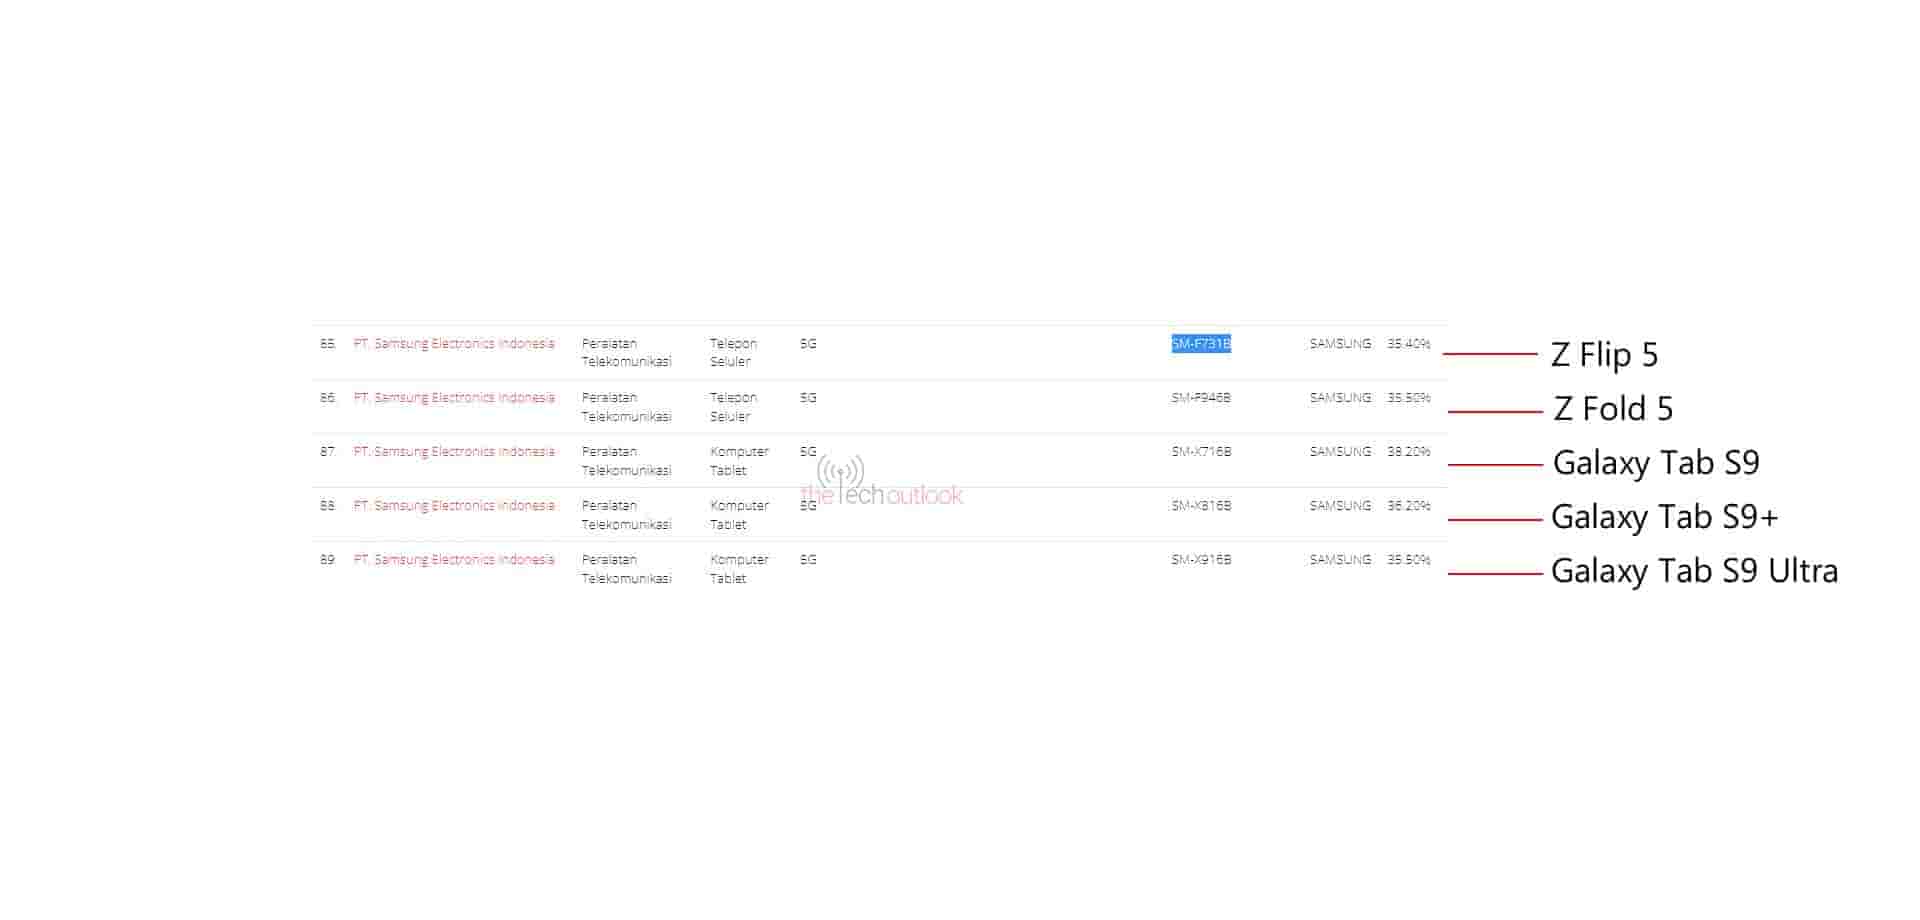This screenshot has width=1920, height=920.
Task: Click the highlighted SM-F731B model number
Action: click(x=1201, y=344)
